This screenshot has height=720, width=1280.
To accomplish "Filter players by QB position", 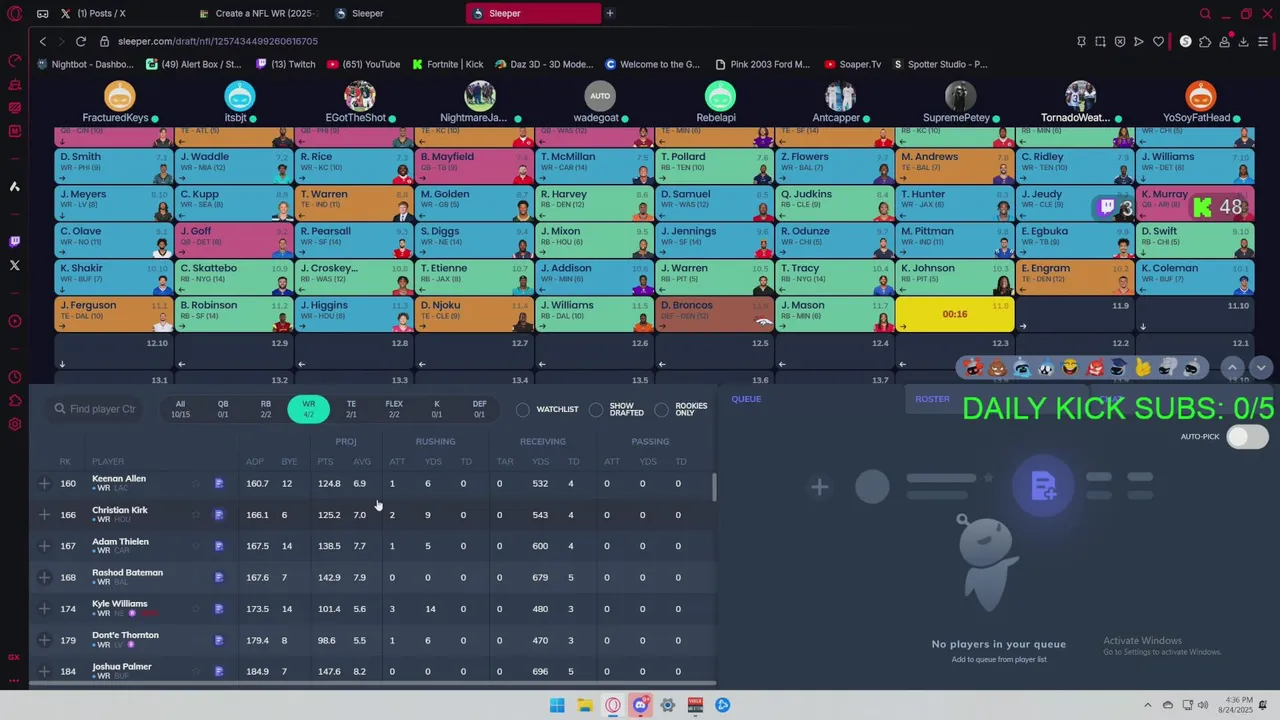I will click(223, 409).
